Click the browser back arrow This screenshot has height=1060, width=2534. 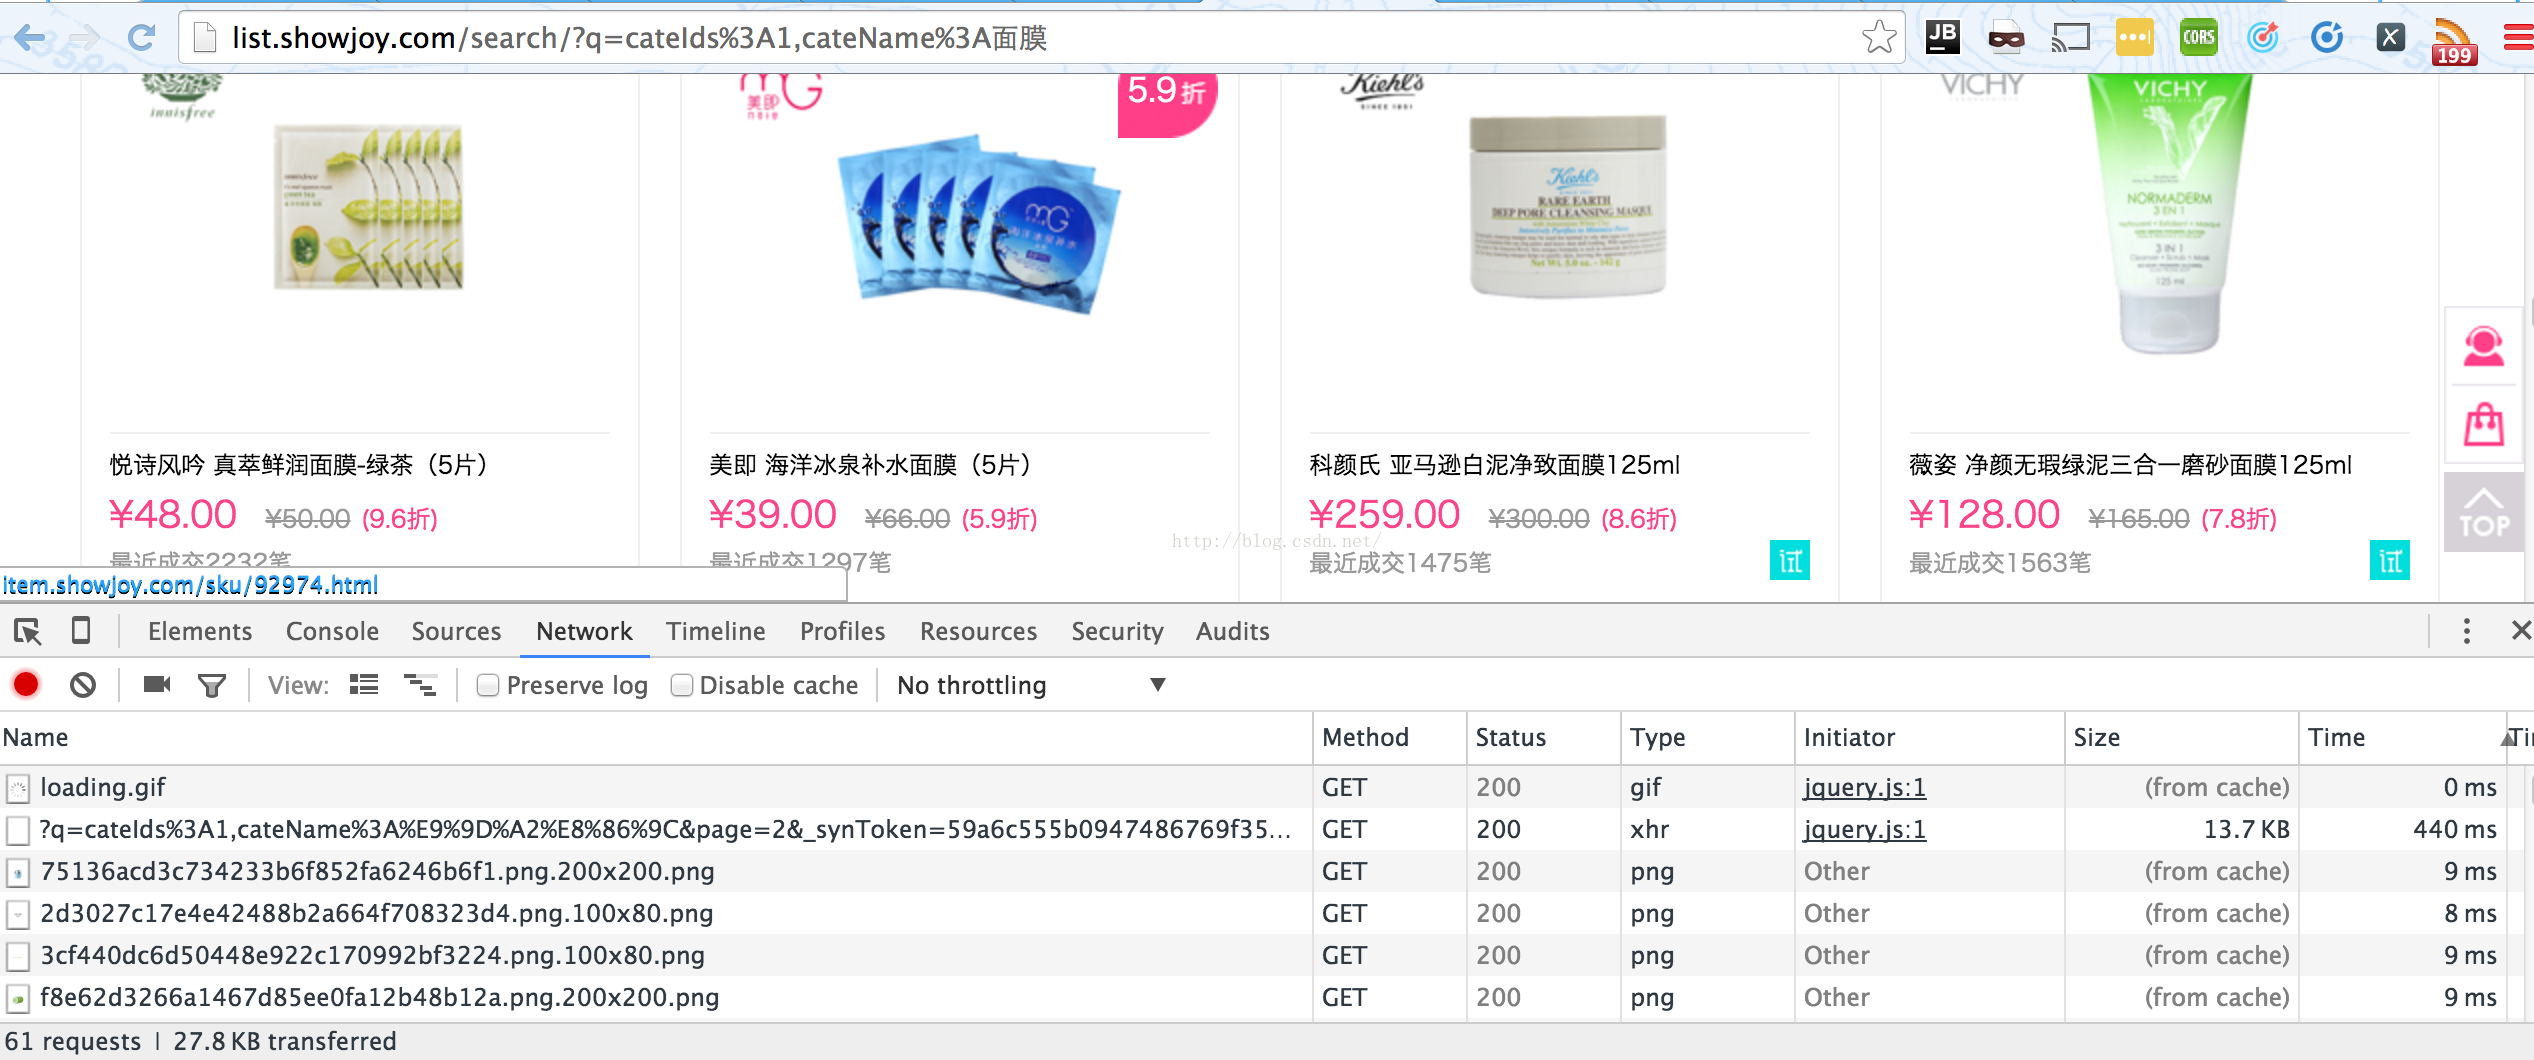pyautogui.click(x=30, y=38)
